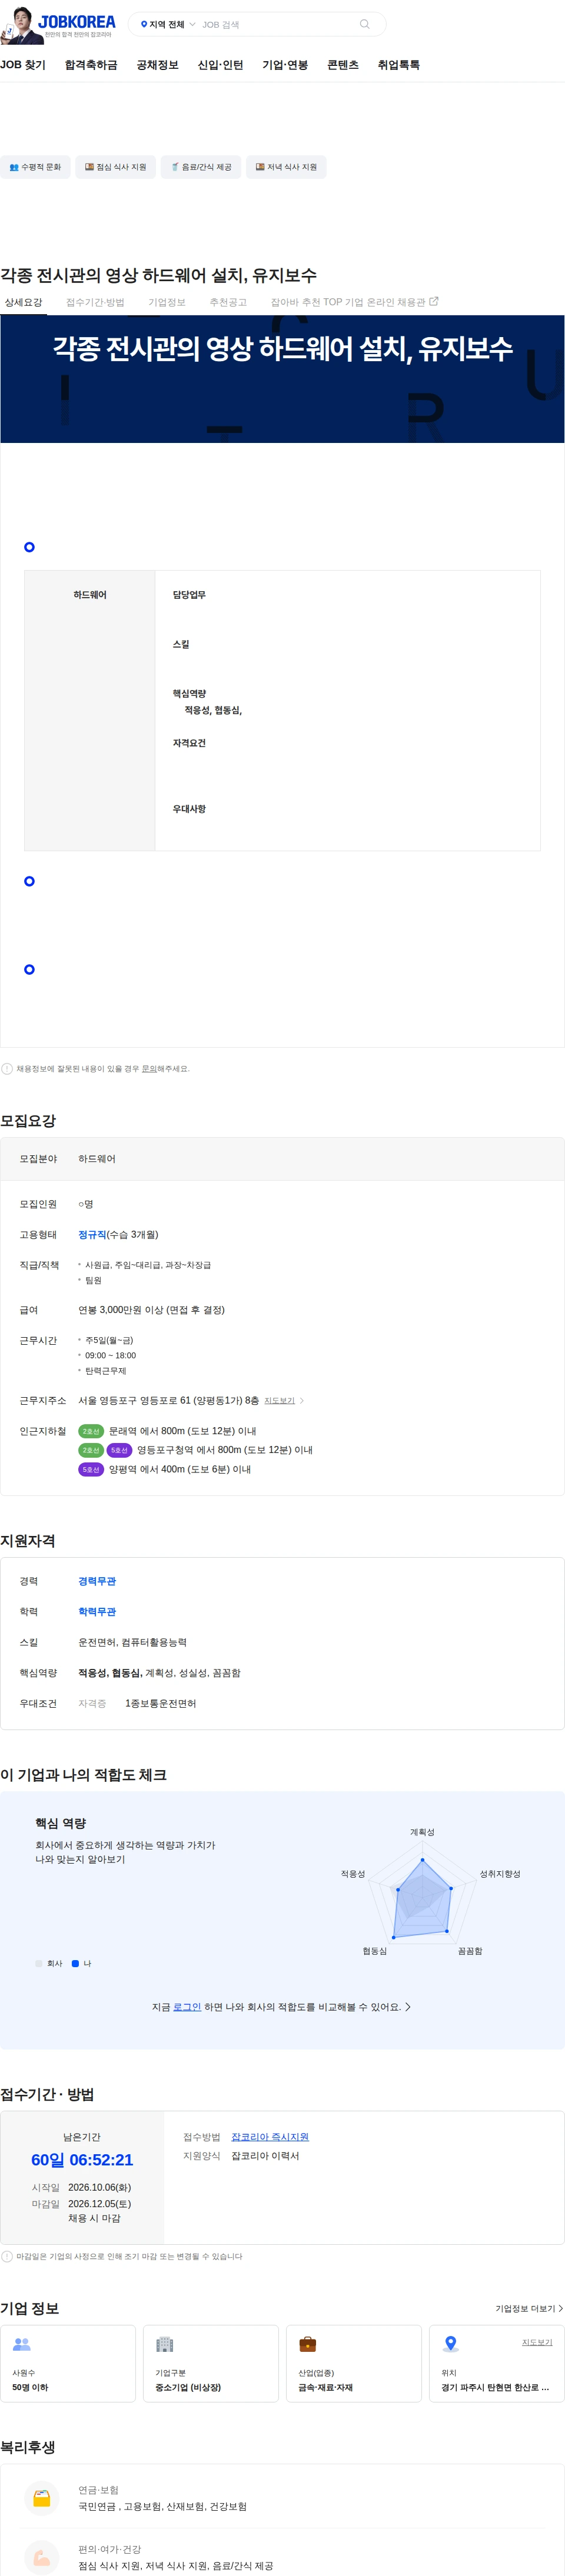Click the 연금·보험 benefit icon
This screenshot has width=565, height=2576.
[41, 2498]
